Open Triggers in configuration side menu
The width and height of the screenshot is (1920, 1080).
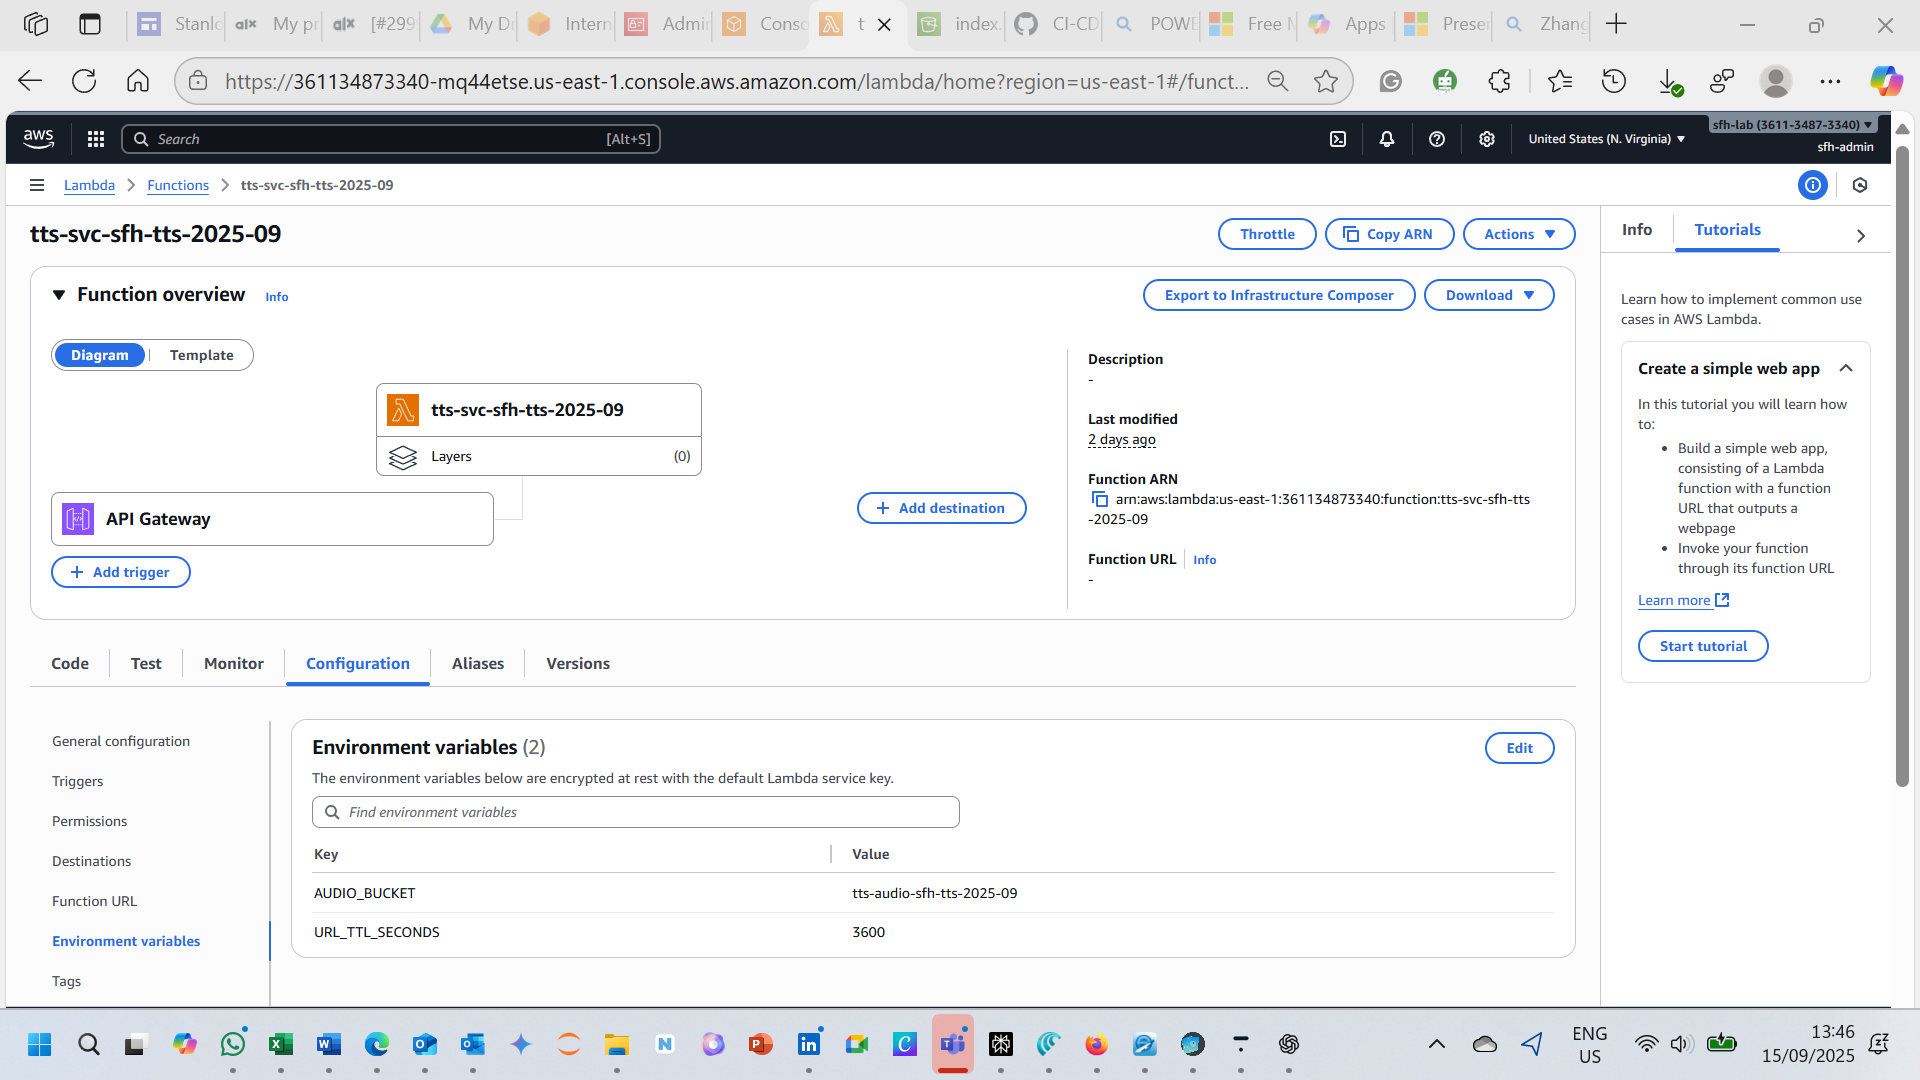tap(77, 781)
